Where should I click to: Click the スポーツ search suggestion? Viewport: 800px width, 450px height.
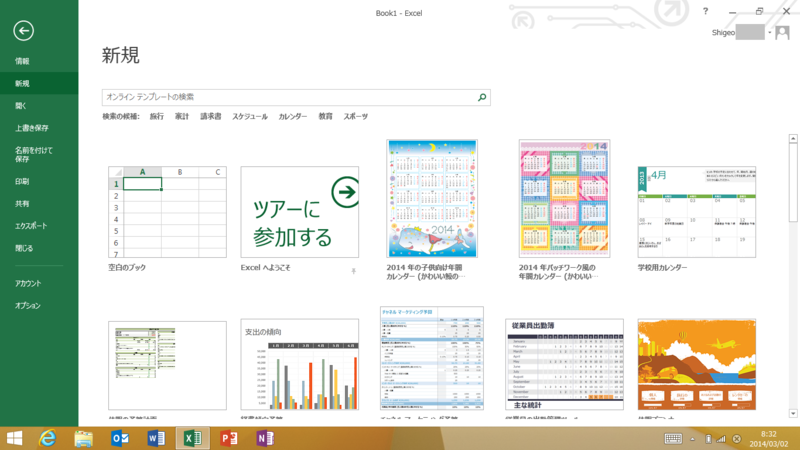(x=356, y=116)
